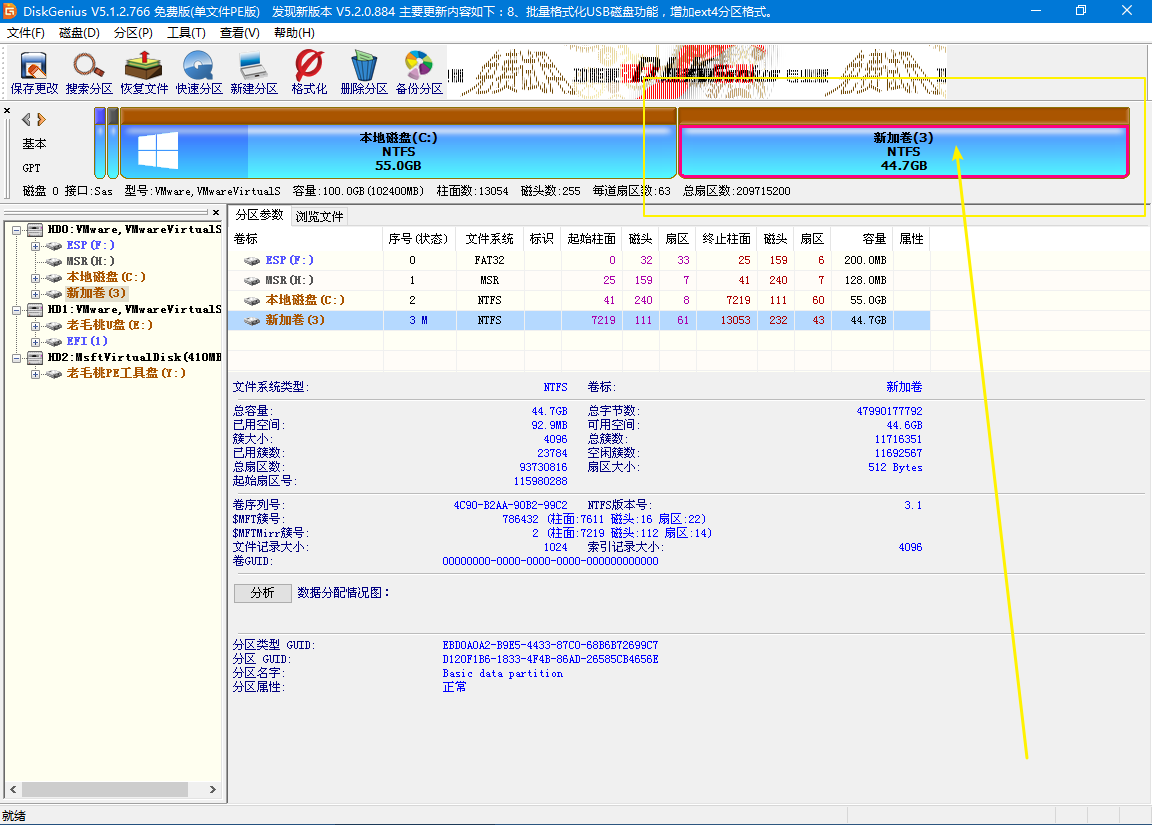This screenshot has height=825, width=1152.
Task: Open the 磁盘(D) menu
Action: (x=79, y=33)
